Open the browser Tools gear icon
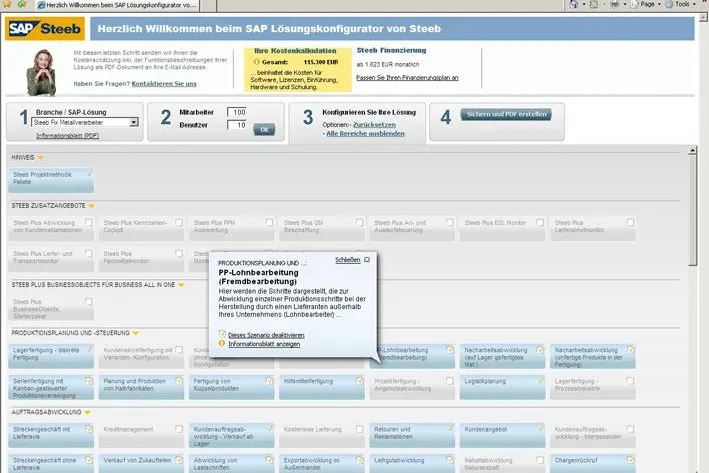Image resolution: width=709 pixels, height=473 pixels. 669,4
